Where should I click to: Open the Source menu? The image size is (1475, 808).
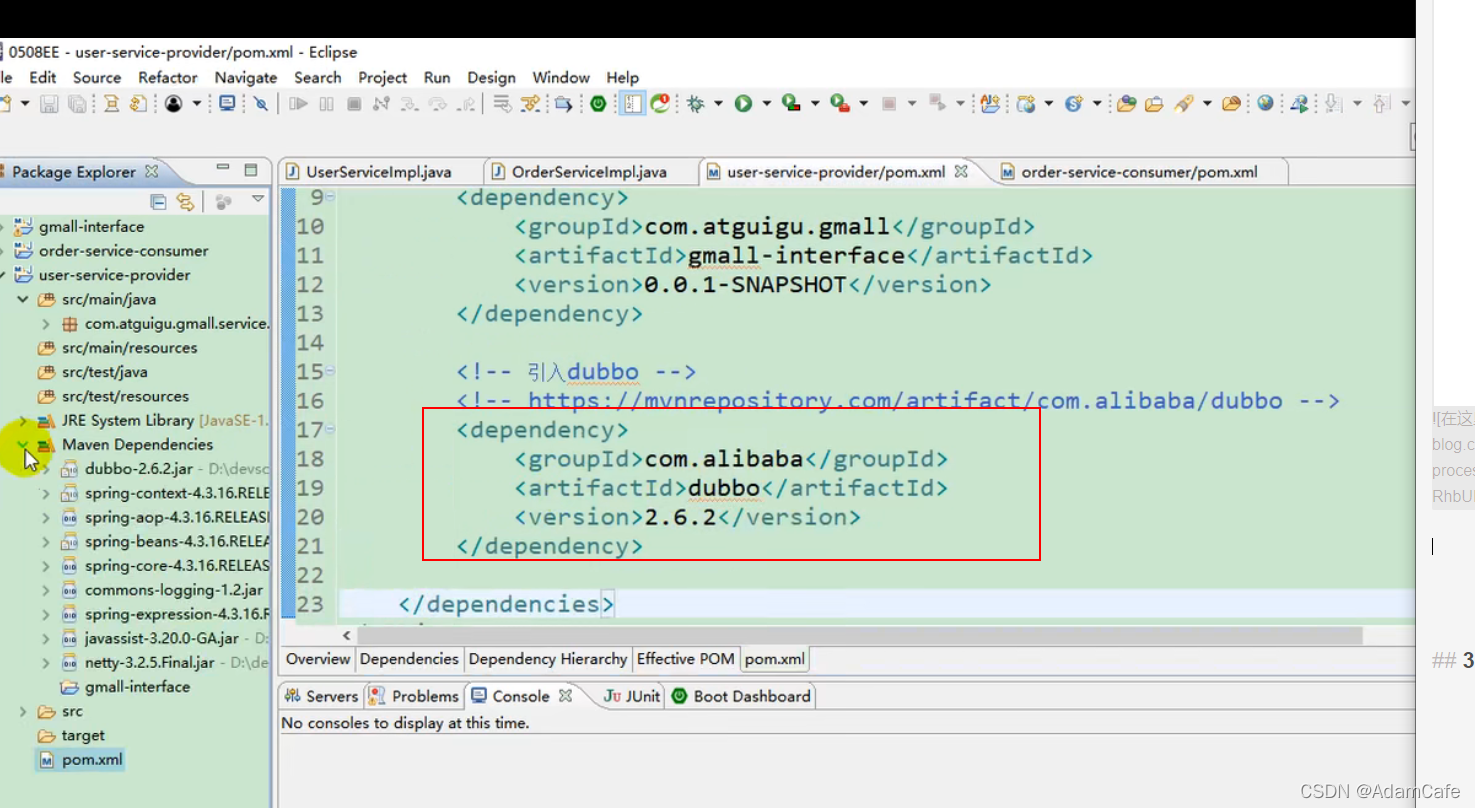(97, 77)
